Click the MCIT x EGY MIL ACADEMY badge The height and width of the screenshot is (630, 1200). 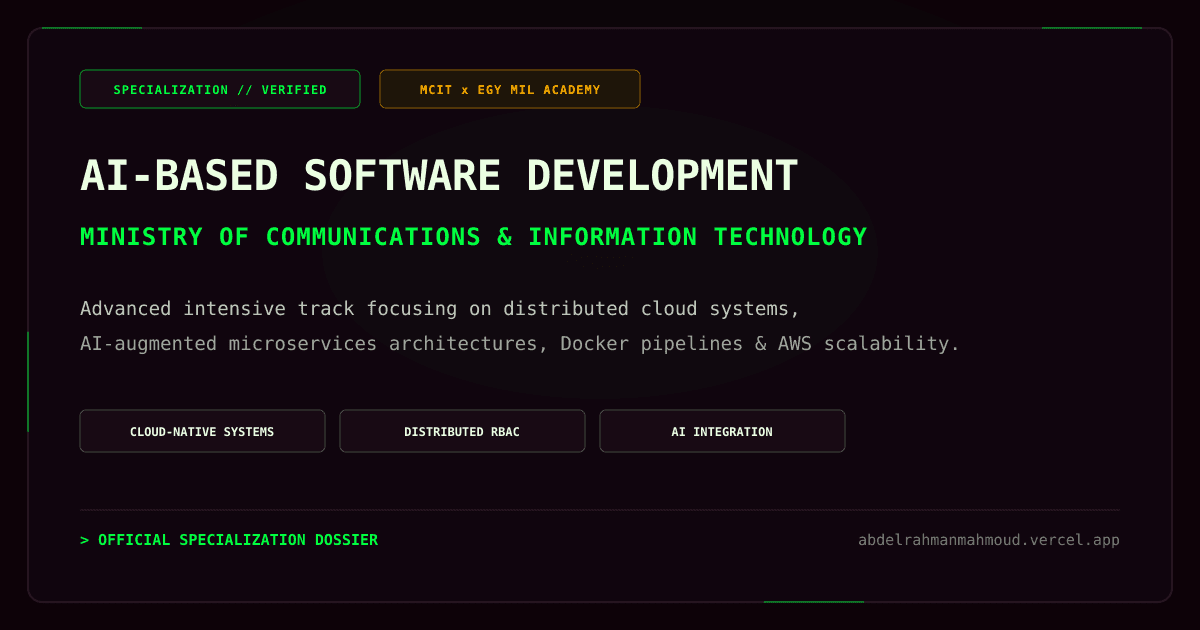pos(510,89)
